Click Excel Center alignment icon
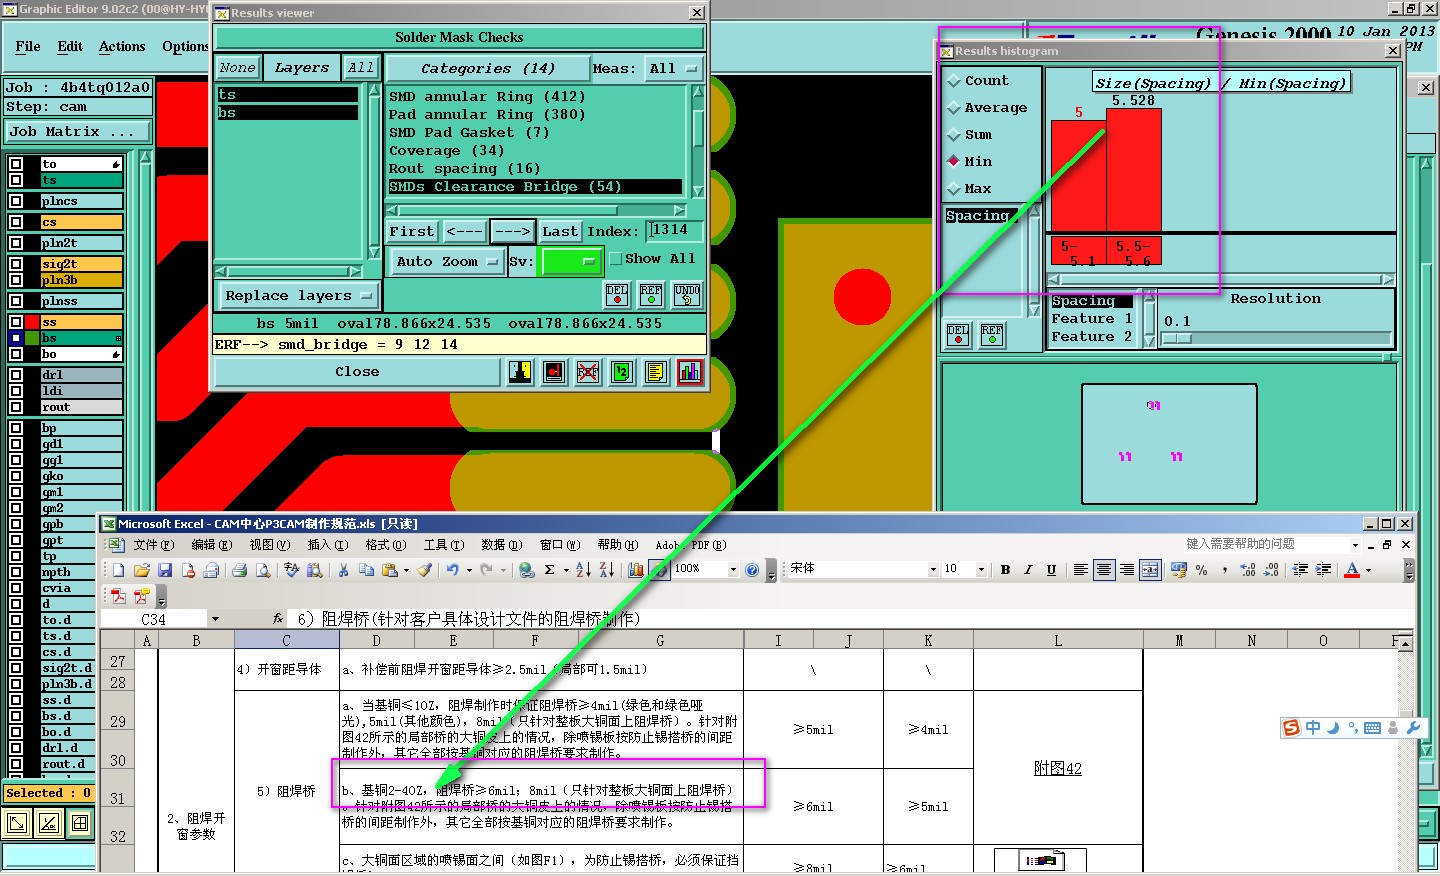The image size is (1440, 876). point(1104,570)
